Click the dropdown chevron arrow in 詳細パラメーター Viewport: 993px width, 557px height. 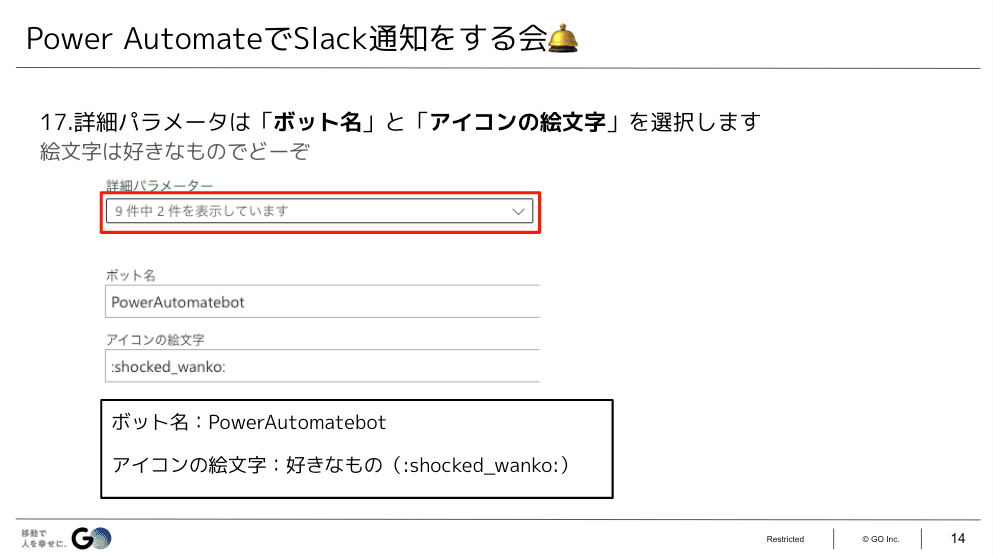[518, 211]
